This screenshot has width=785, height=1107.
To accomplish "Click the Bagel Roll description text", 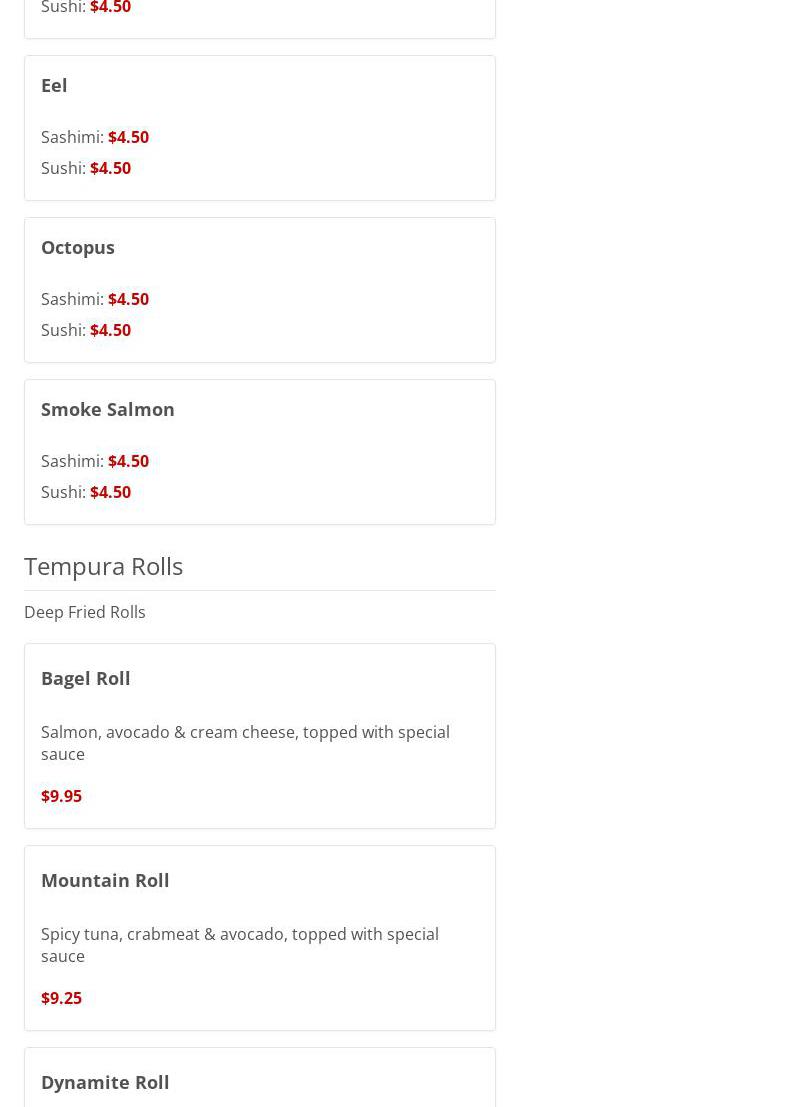I will click(x=245, y=743).
